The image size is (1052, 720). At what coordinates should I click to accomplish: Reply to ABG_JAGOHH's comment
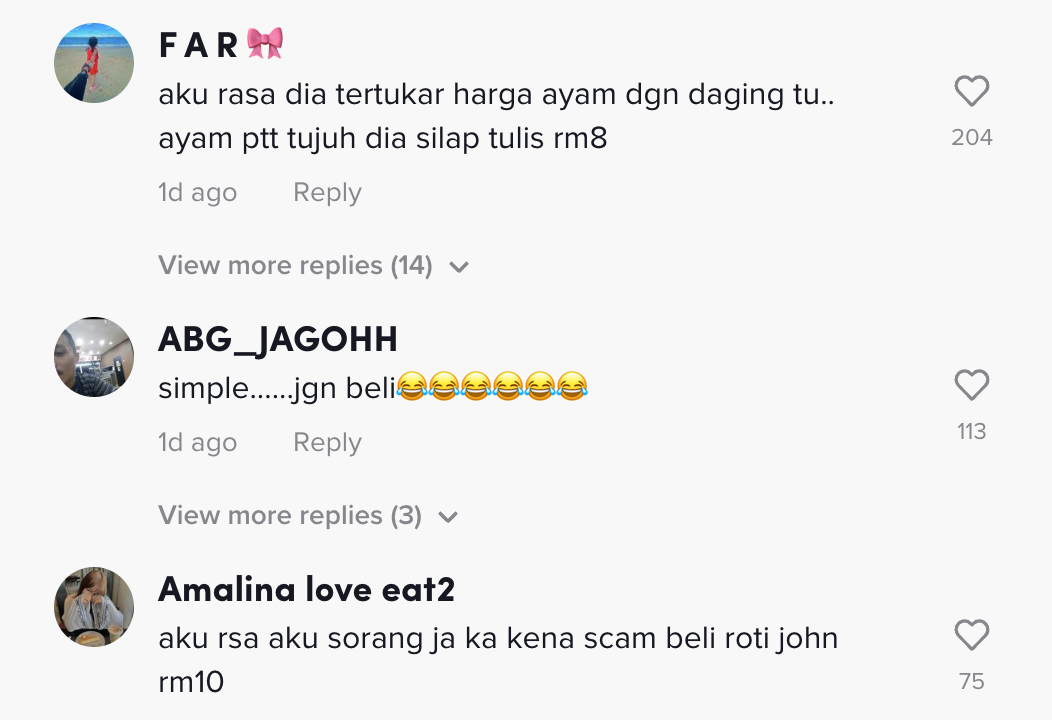coord(327,443)
